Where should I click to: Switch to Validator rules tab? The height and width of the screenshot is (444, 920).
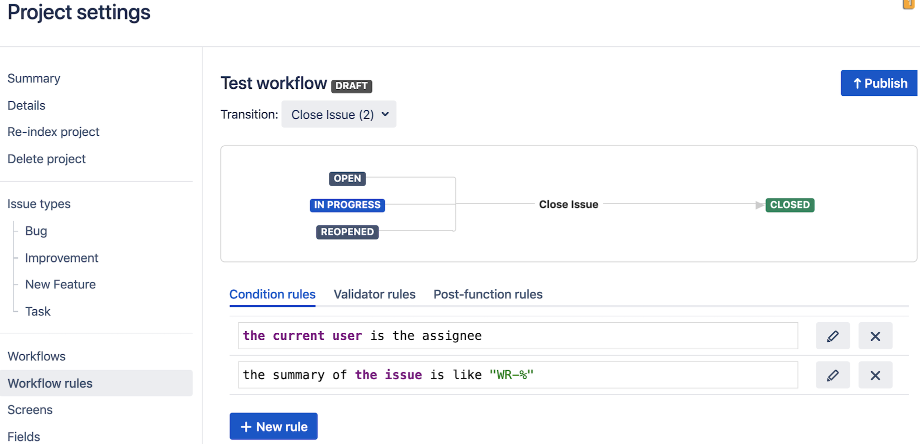[374, 294]
